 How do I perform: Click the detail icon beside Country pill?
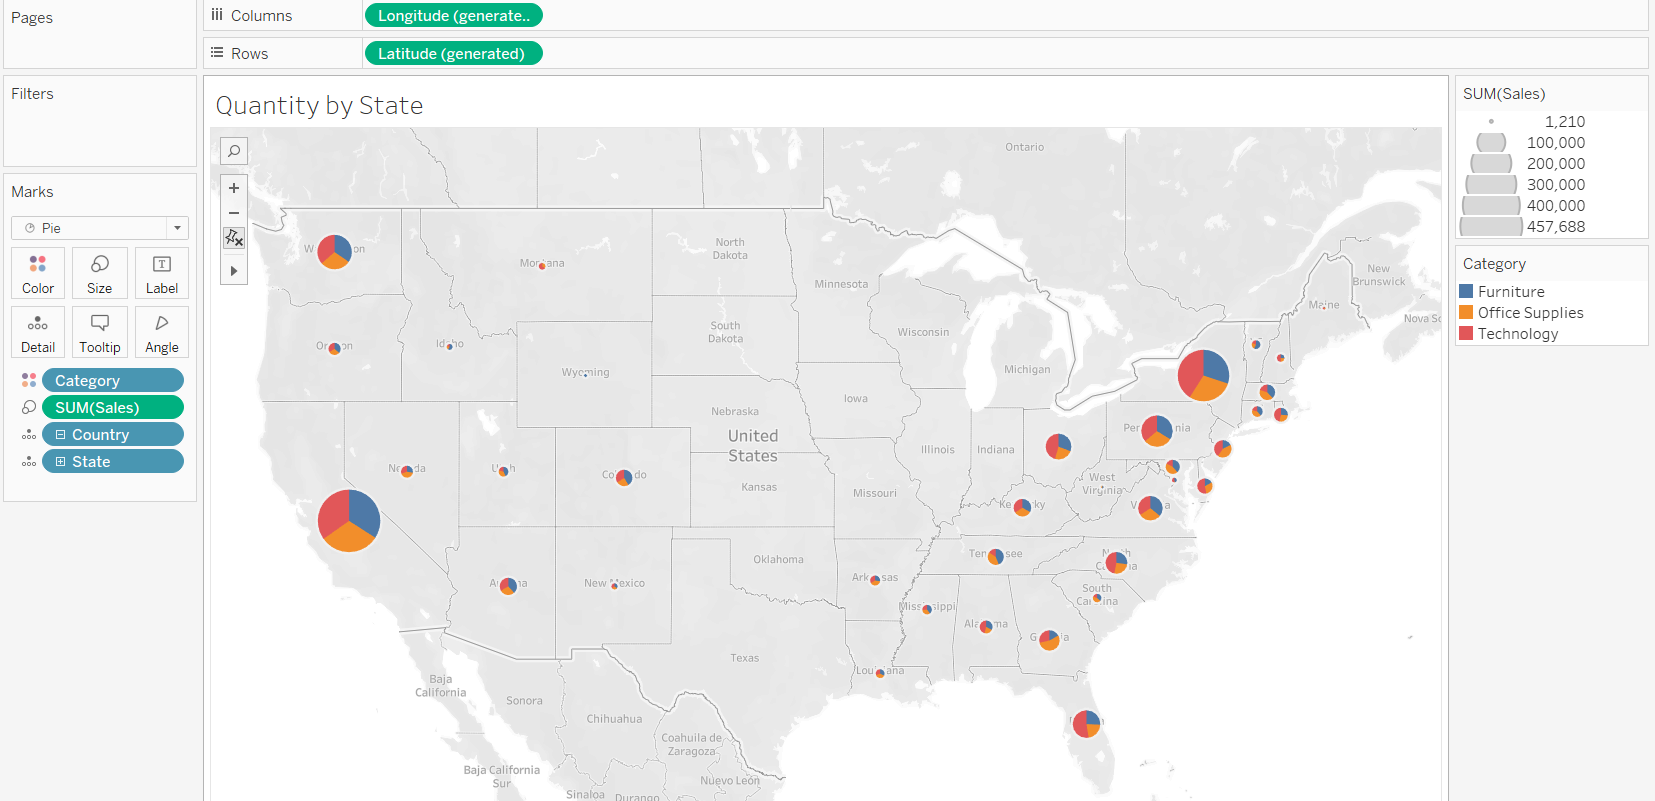[x=29, y=435]
